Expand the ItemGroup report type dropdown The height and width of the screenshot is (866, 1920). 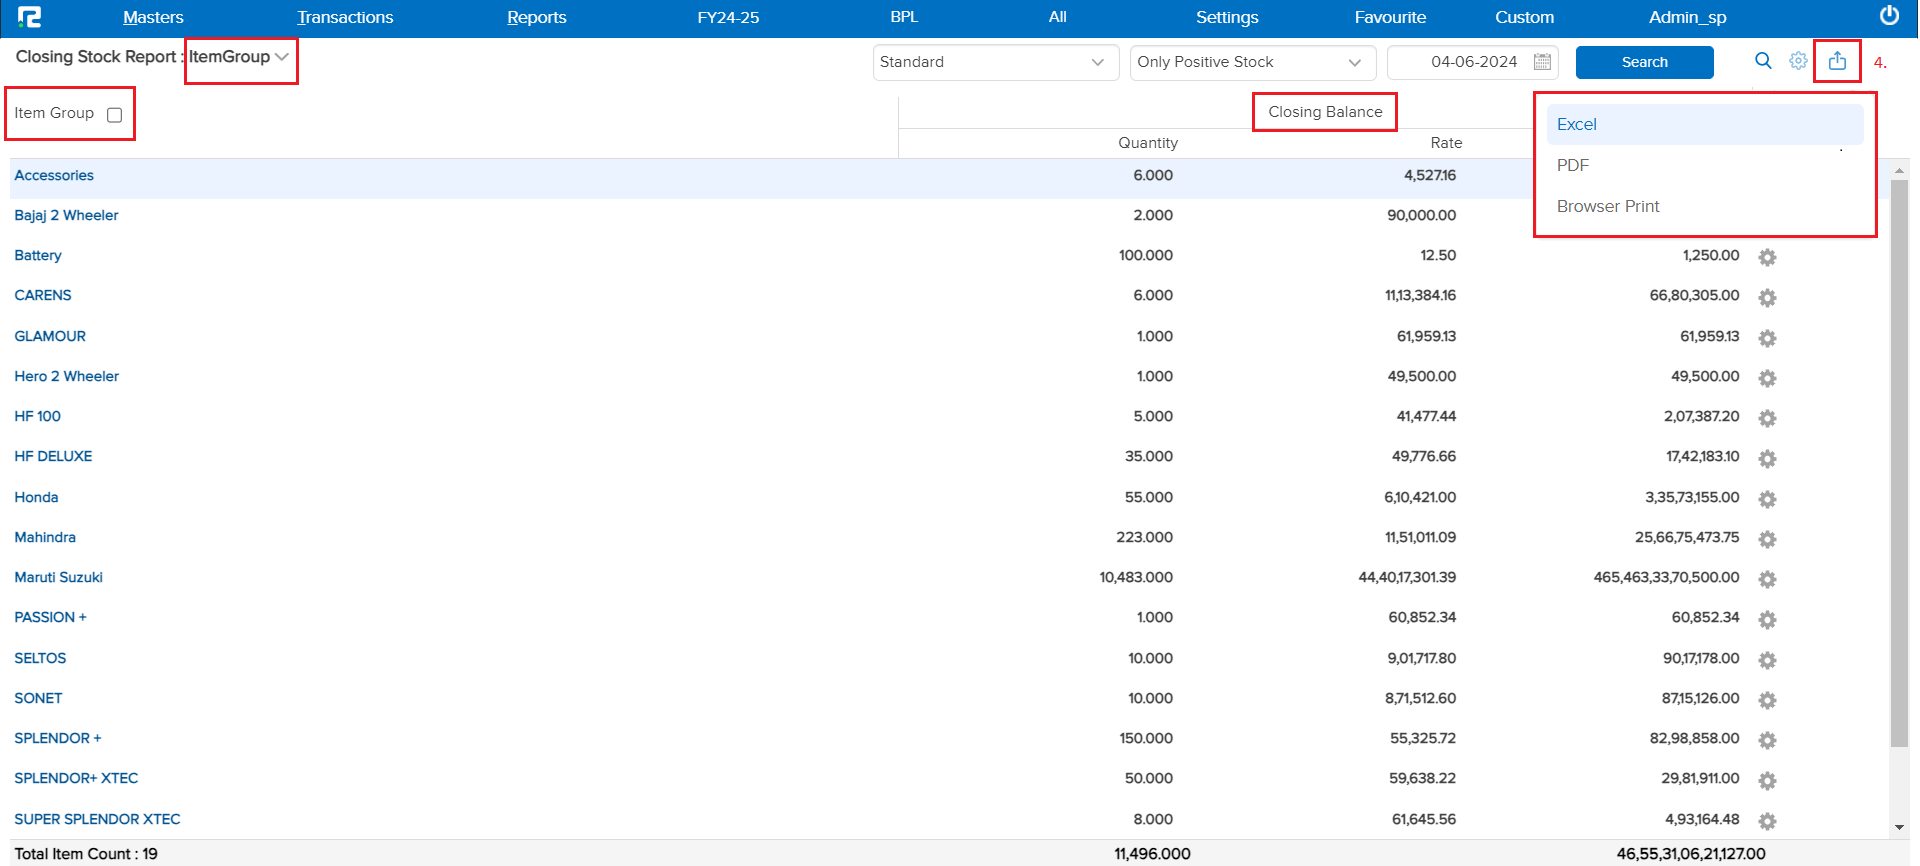281,57
